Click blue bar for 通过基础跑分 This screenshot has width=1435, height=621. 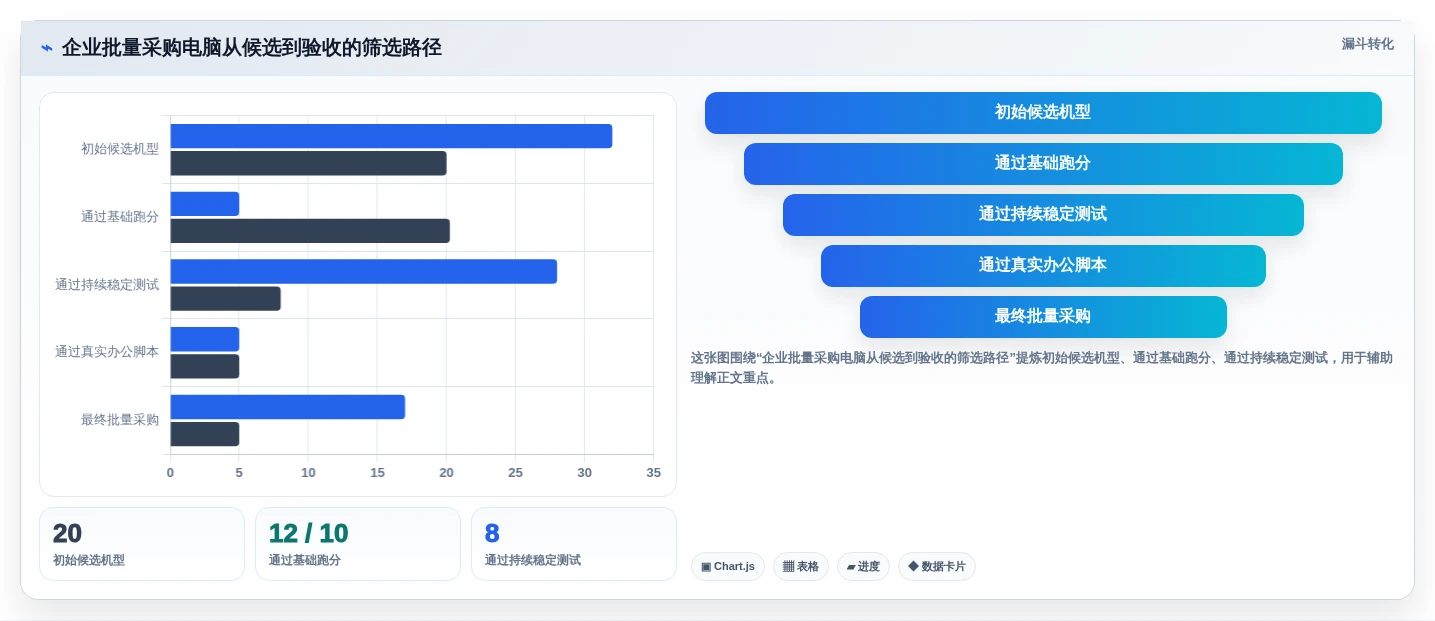pyautogui.click(x=205, y=204)
